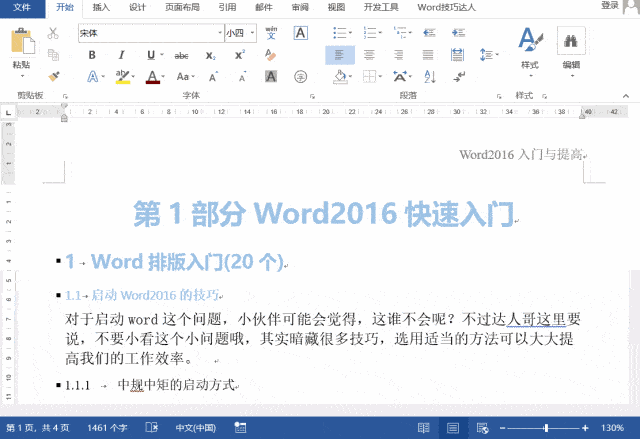The width and height of the screenshot is (640, 439).
Task: Click the Cut scissors icon
Action: pyautogui.click(x=53, y=33)
